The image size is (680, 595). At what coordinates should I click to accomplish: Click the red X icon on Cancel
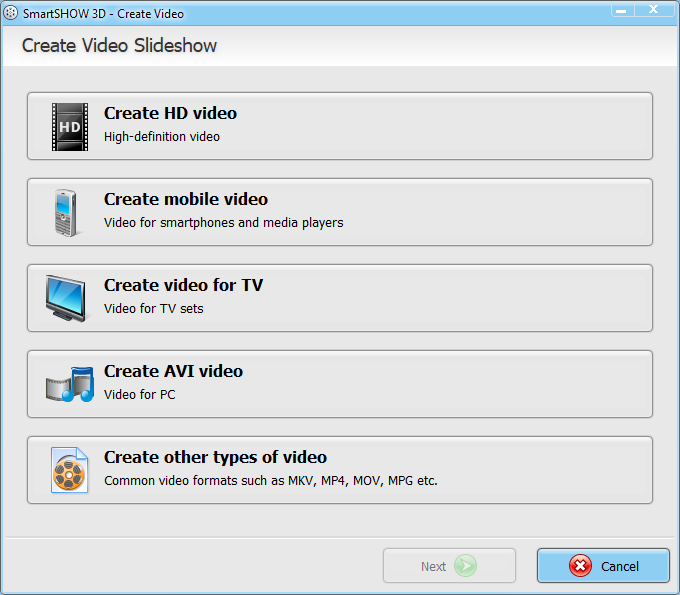click(580, 566)
